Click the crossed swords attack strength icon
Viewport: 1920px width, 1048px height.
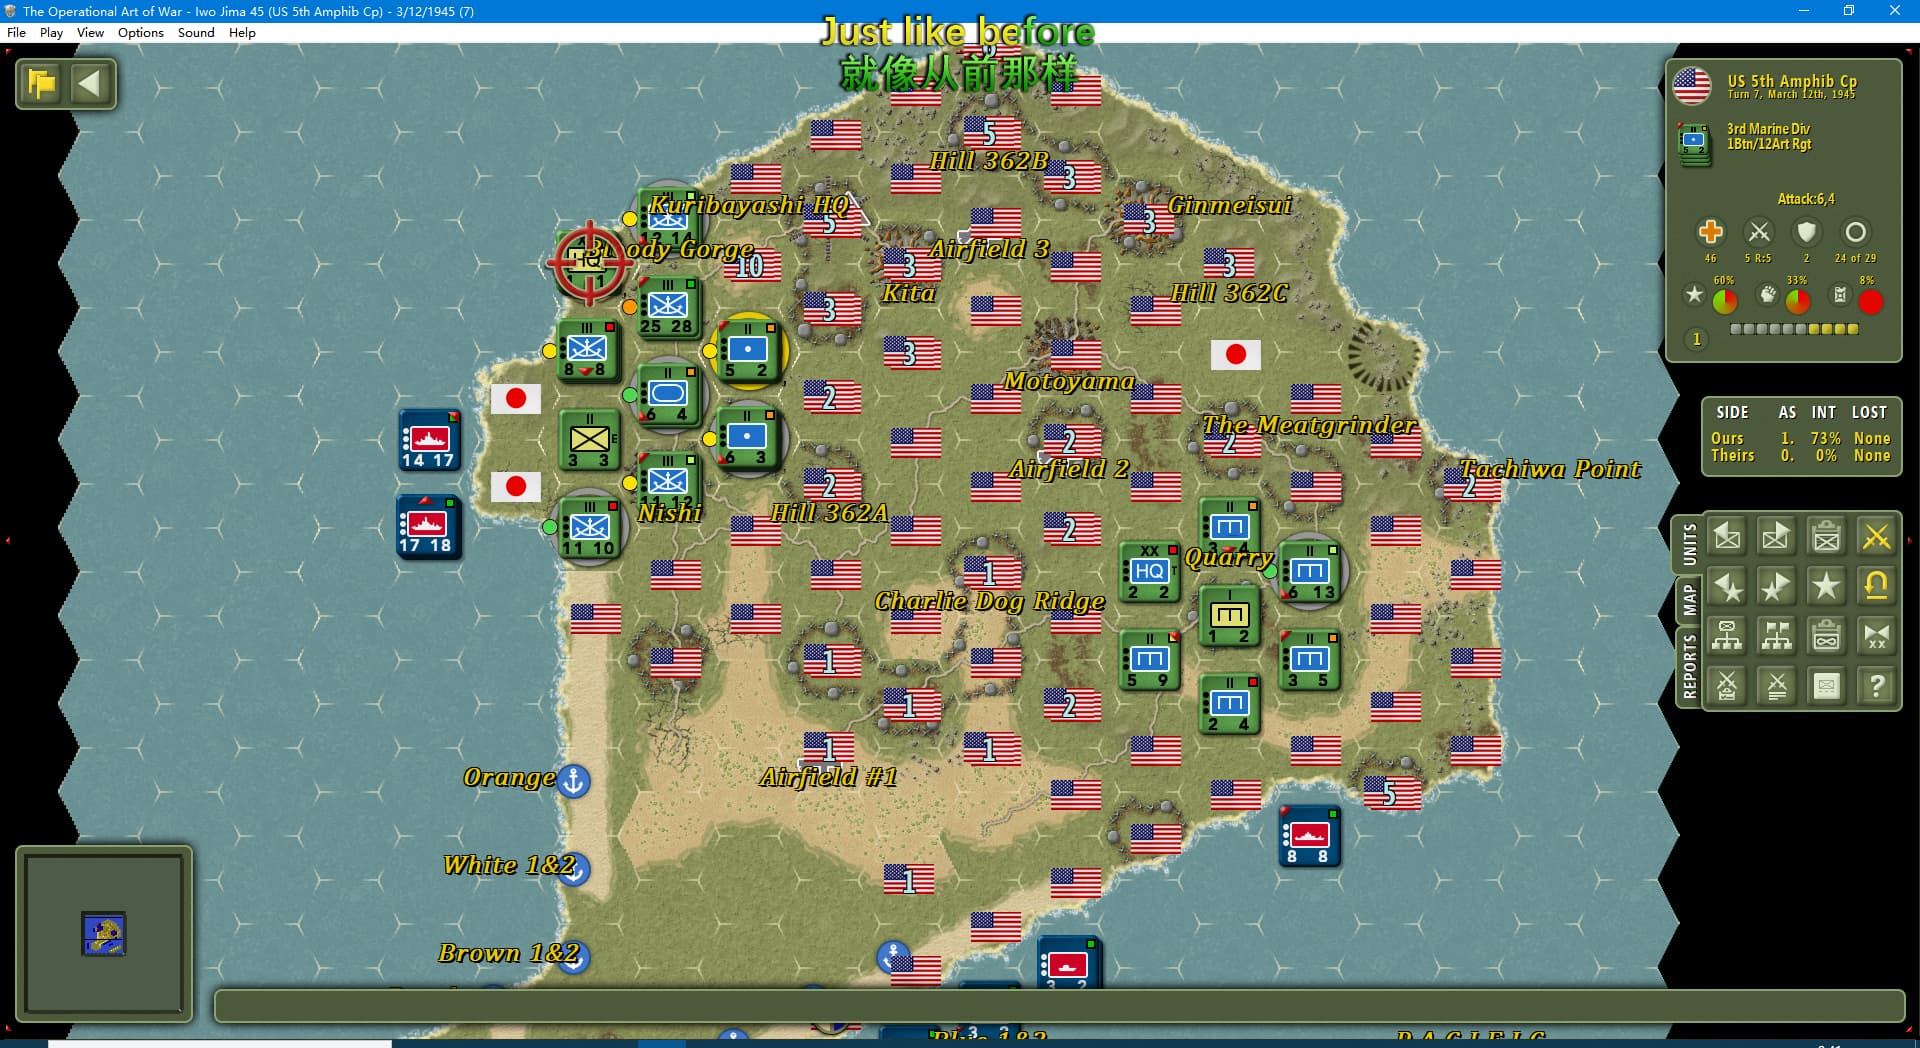pyautogui.click(x=1758, y=232)
